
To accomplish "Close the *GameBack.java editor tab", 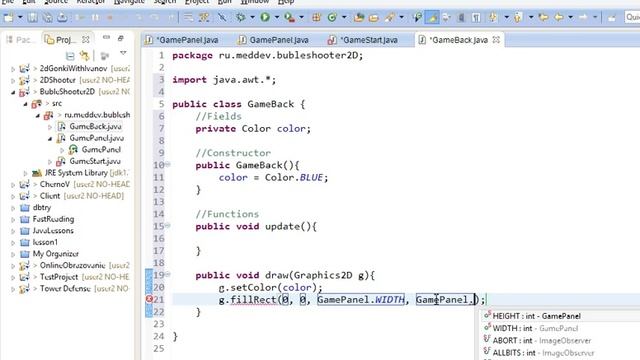I will pos(496,40).
